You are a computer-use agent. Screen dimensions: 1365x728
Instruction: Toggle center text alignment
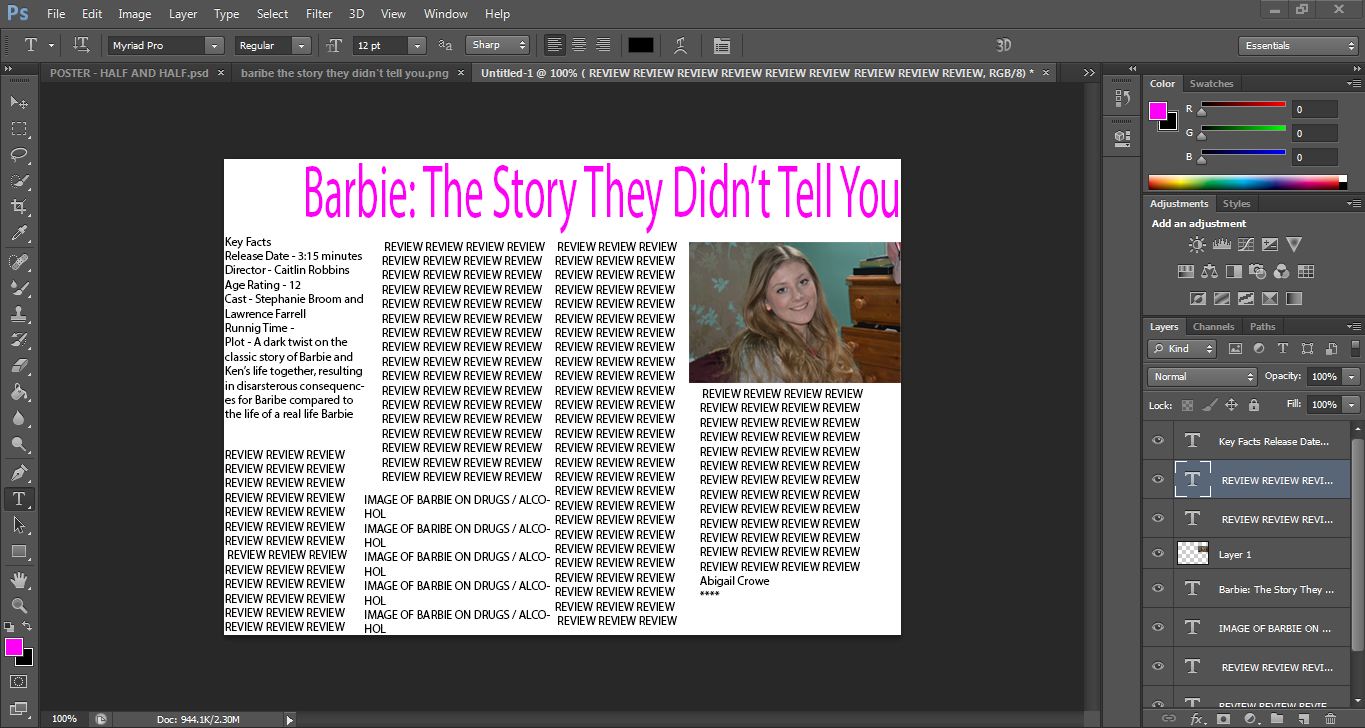pyautogui.click(x=578, y=45)
